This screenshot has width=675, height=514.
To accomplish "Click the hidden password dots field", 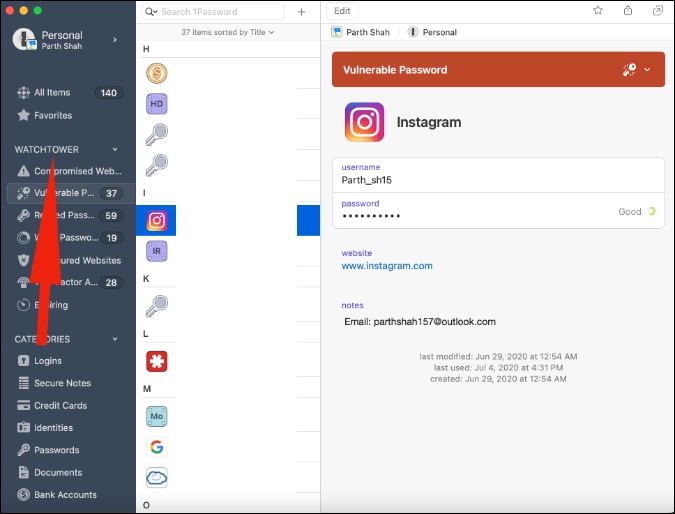I will (x=371, y=216).
